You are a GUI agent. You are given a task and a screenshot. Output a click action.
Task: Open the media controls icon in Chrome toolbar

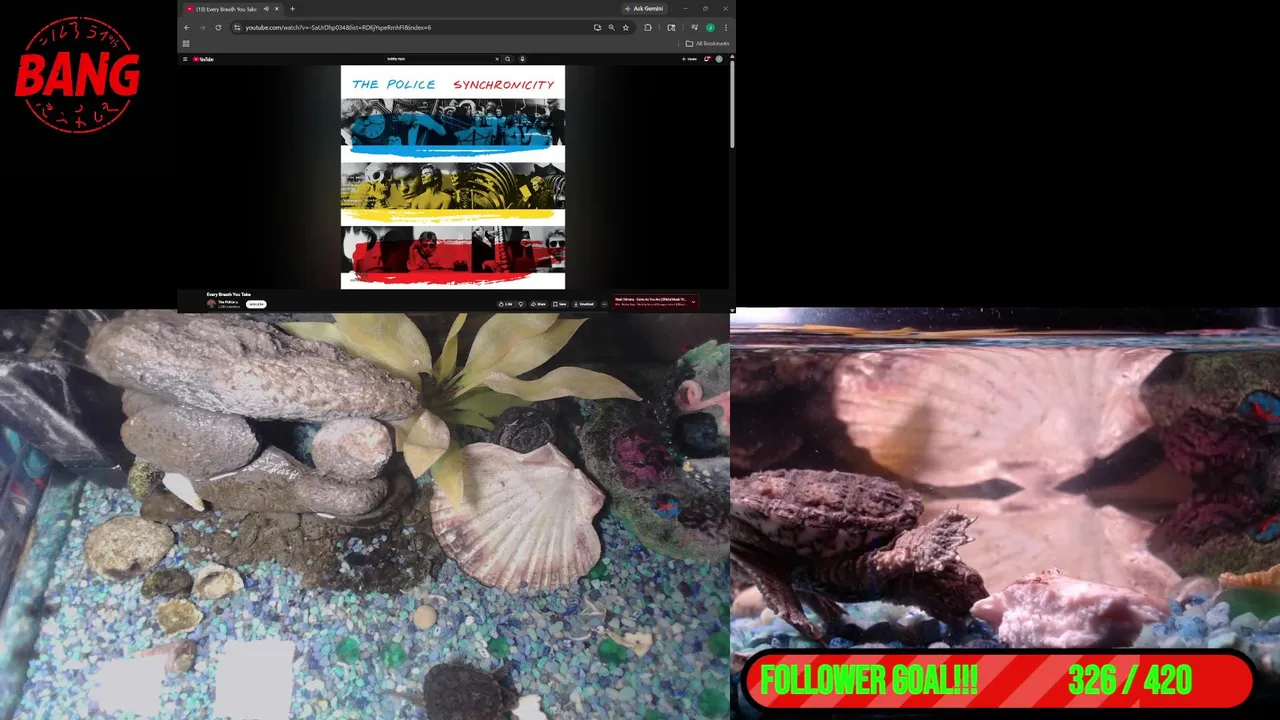pyautogui.click(x=694, y=27)
